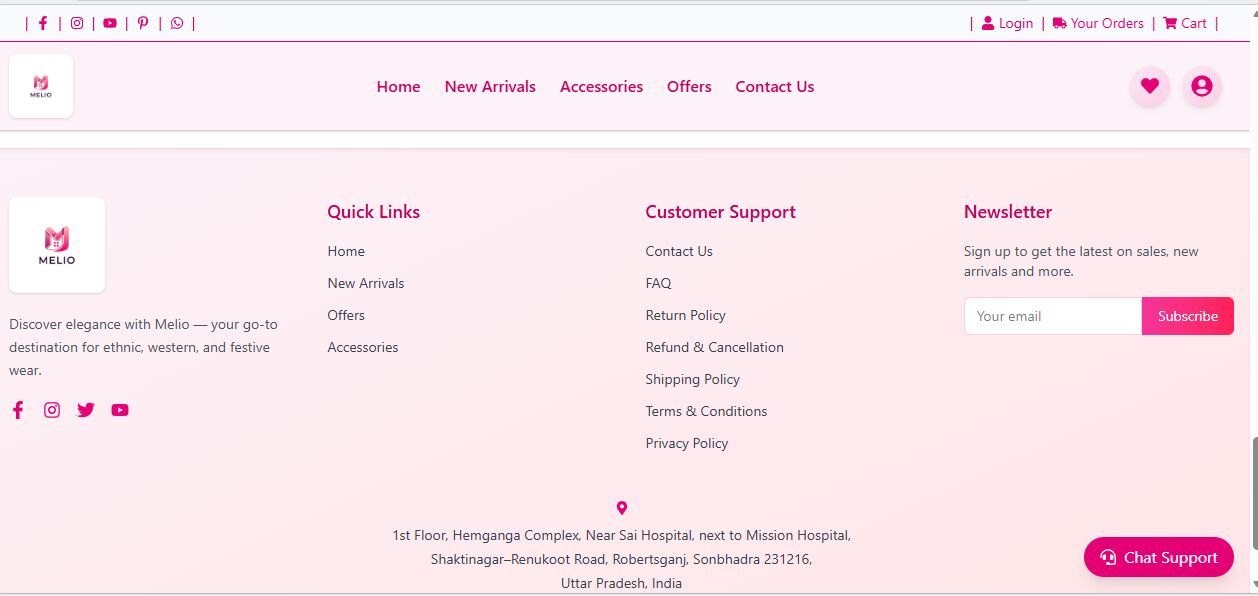Click the footer YouTube icon
Viewport: 1258px width, 596px height.
click(120, 410)
